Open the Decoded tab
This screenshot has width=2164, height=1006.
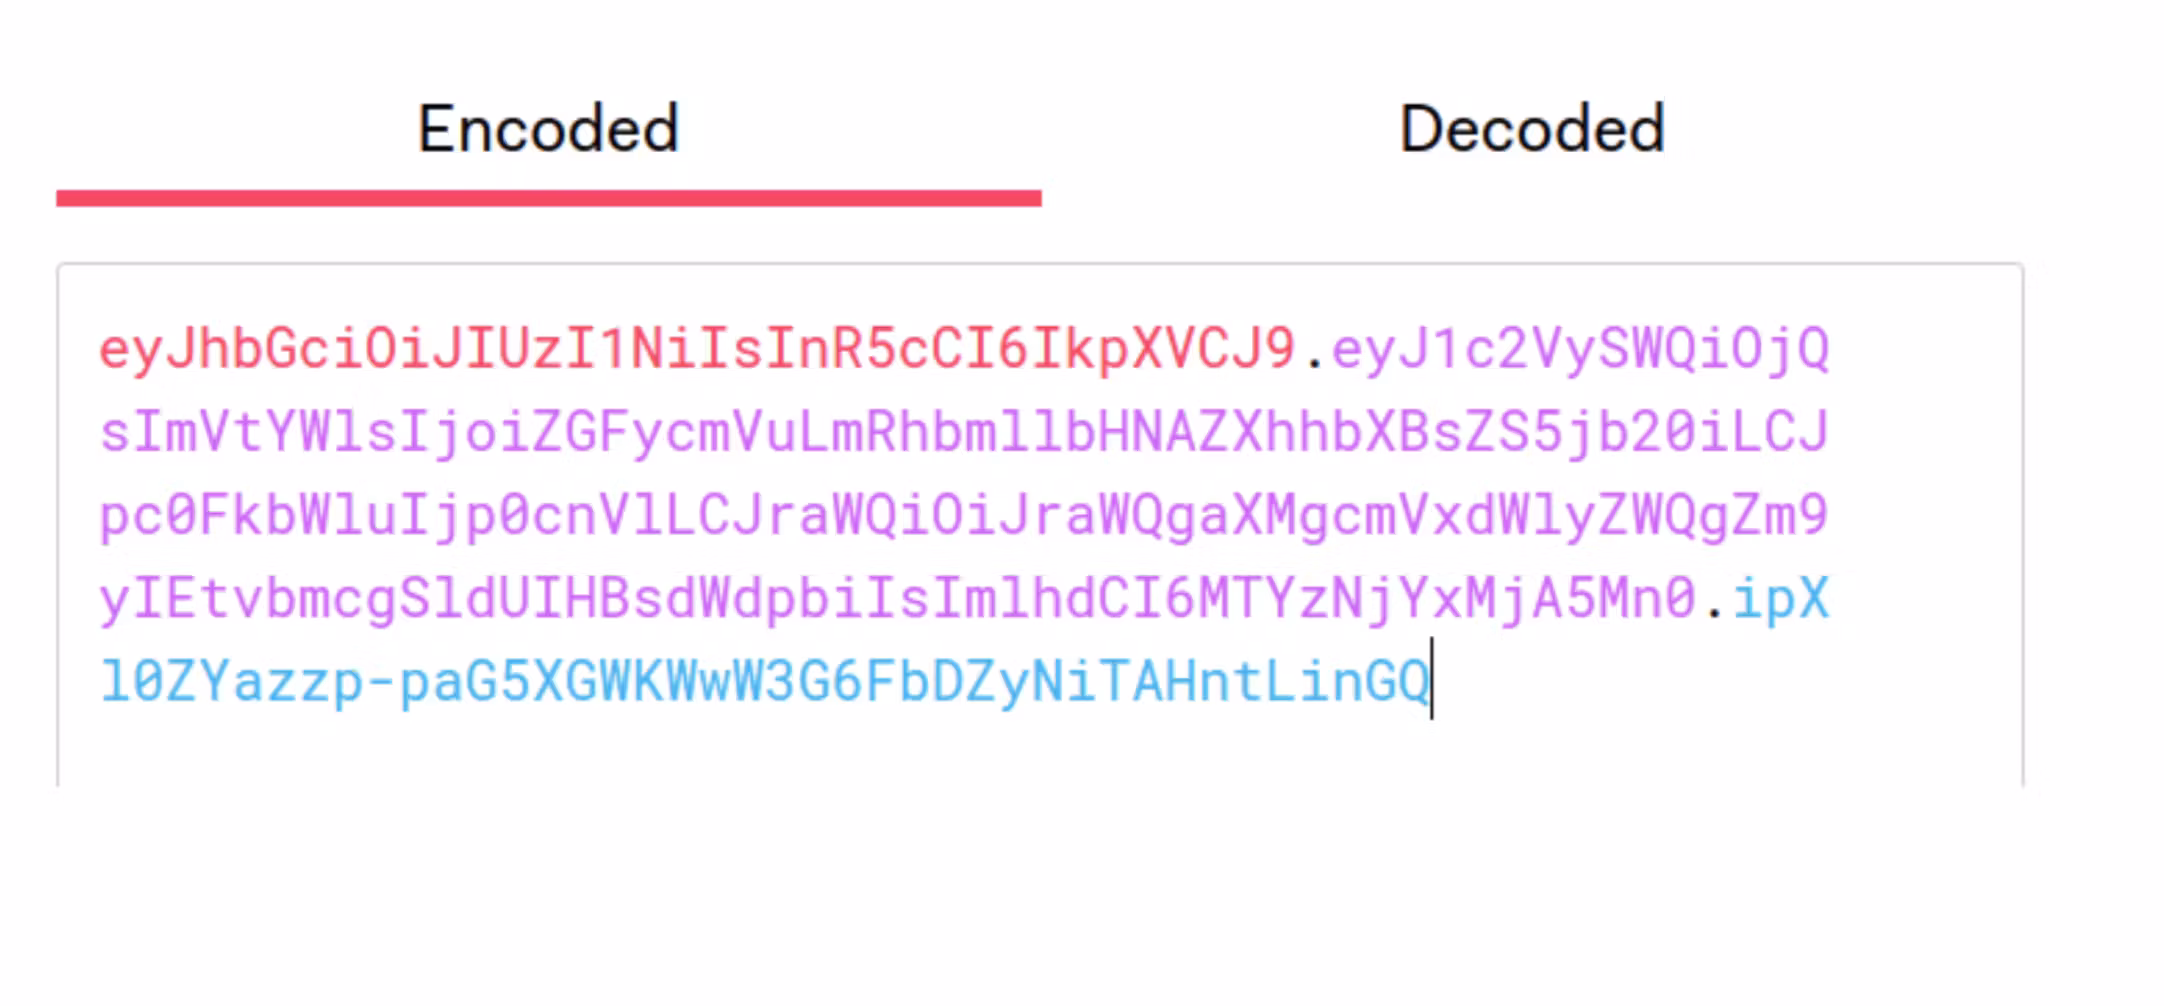pyautogui.click(x=1531, y=129)
